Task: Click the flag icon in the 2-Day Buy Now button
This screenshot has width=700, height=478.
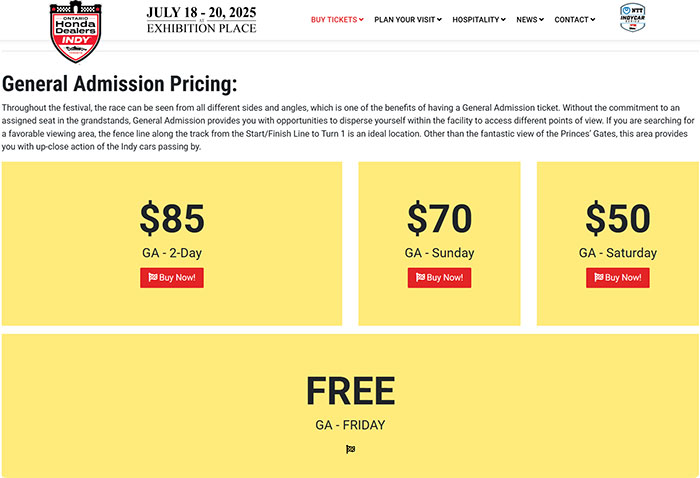Action: pyautogui.click(x=153, y=277)
